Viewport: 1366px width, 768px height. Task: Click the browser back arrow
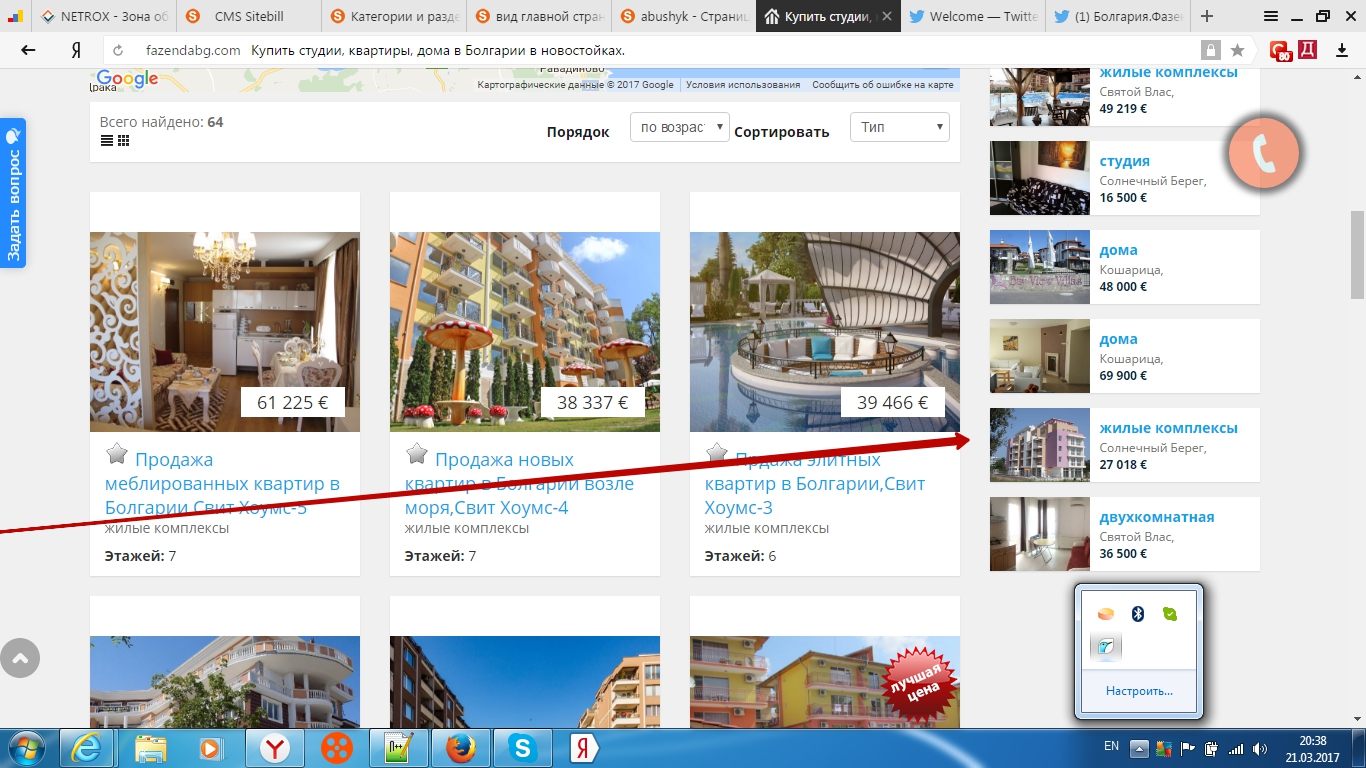[x=28, y=50]
